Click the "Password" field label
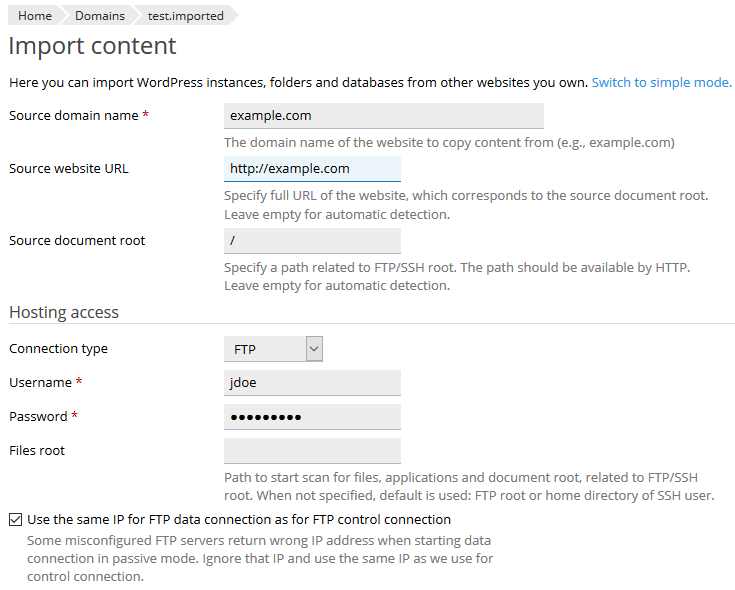Viewport: 735px width, 590px height. [39, 417]
